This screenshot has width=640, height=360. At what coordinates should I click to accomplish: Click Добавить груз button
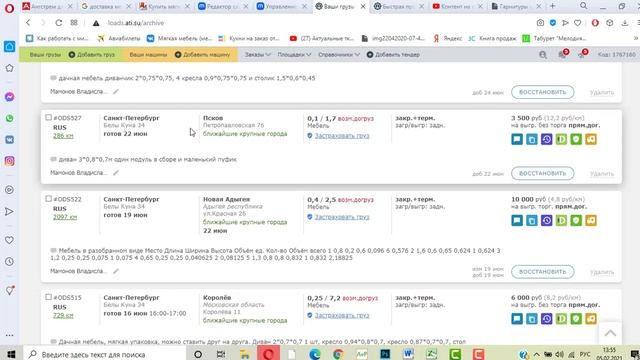91,54
